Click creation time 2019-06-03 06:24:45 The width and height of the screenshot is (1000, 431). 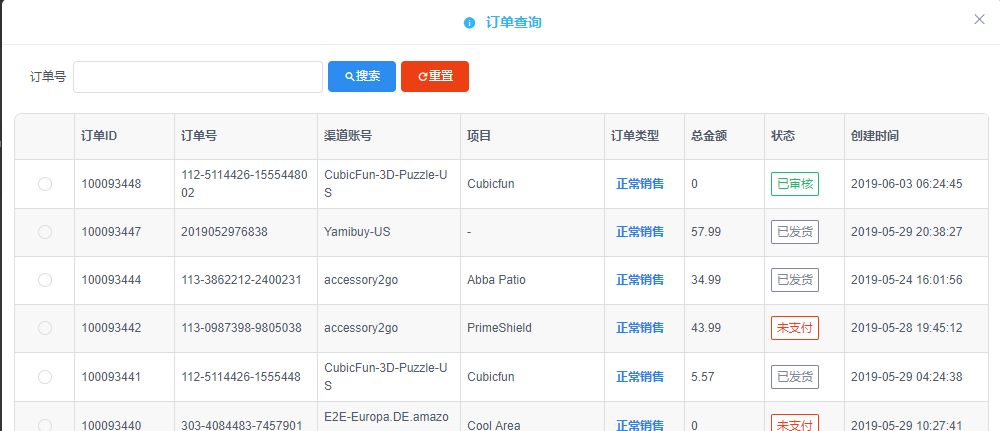907,184
